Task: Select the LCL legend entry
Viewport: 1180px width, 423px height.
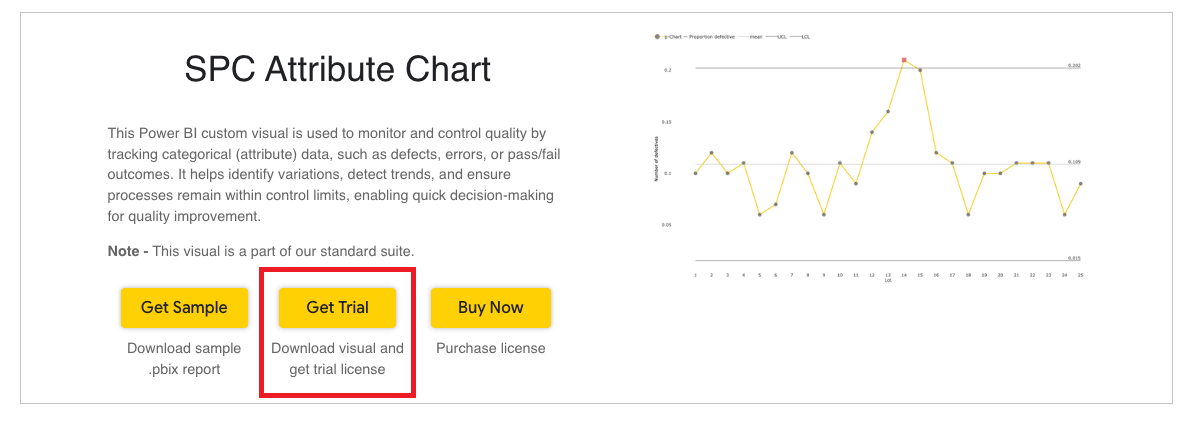Action: coord(804,36)
